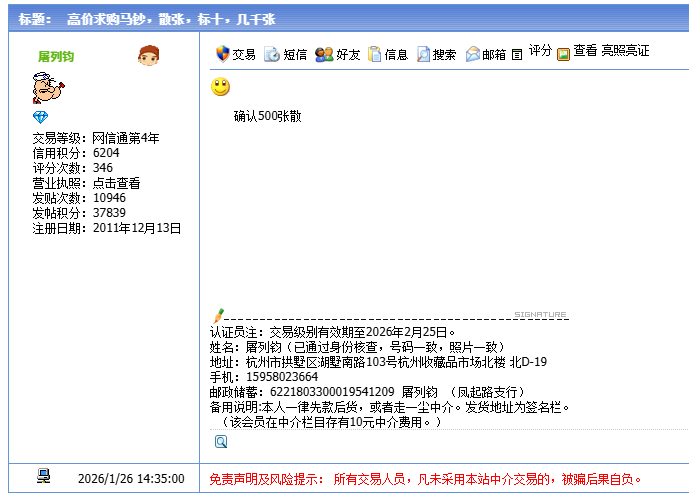Click the small icon before 评分
Screen dimensions: 689x499
tap(517, 55)
